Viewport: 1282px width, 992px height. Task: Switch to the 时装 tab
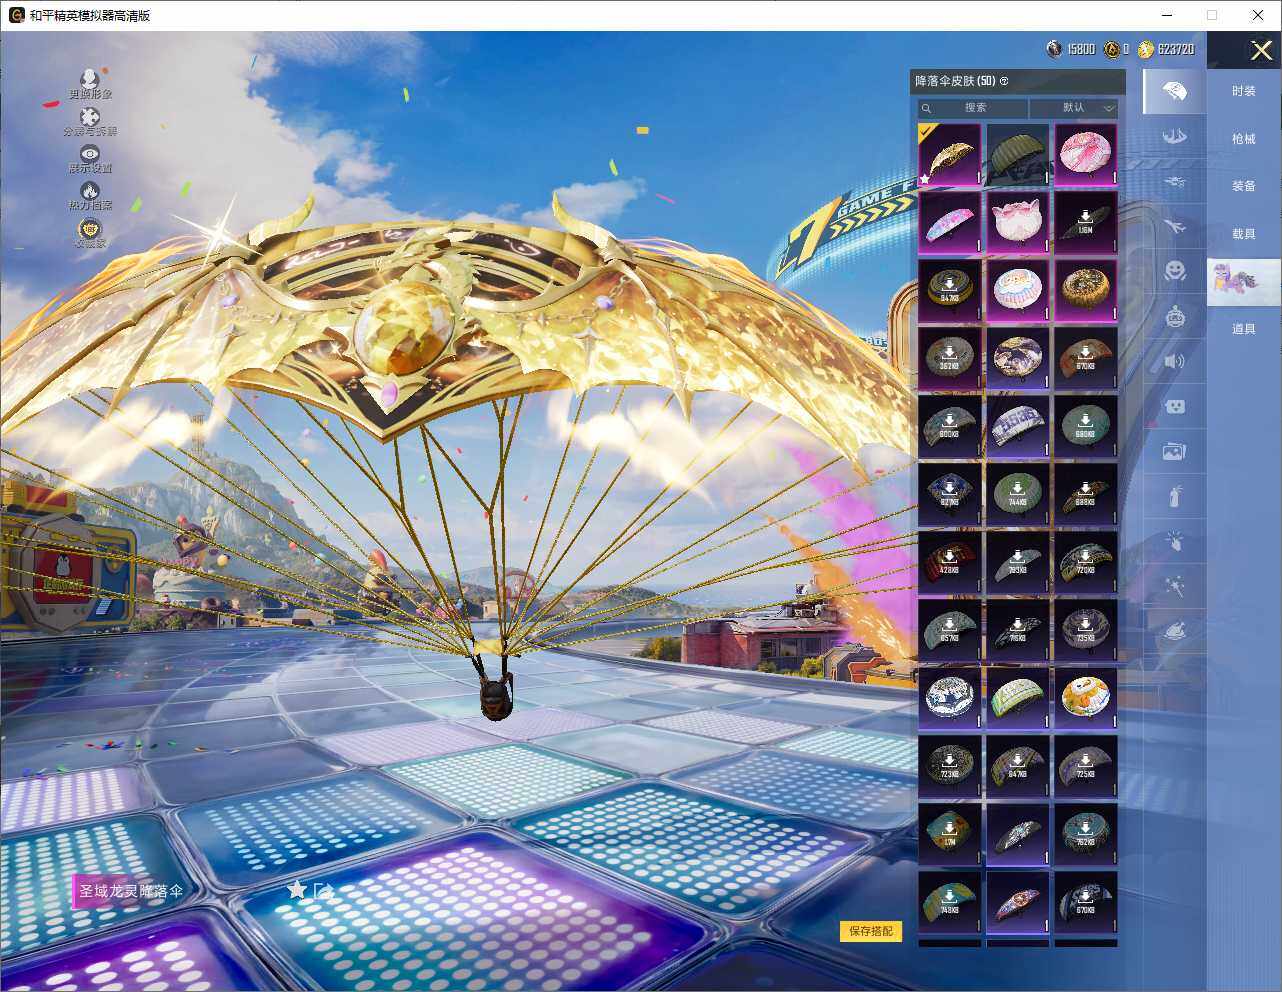click(x=1244, y=91)
